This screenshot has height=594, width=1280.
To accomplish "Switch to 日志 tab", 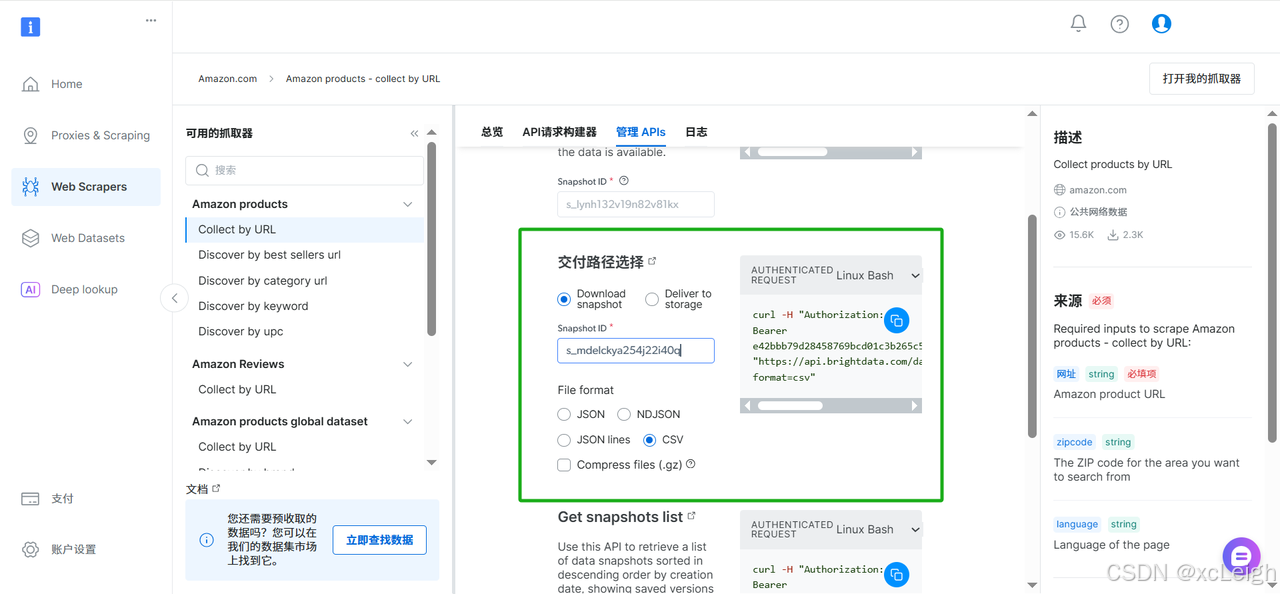I will (x=696, y=132).
